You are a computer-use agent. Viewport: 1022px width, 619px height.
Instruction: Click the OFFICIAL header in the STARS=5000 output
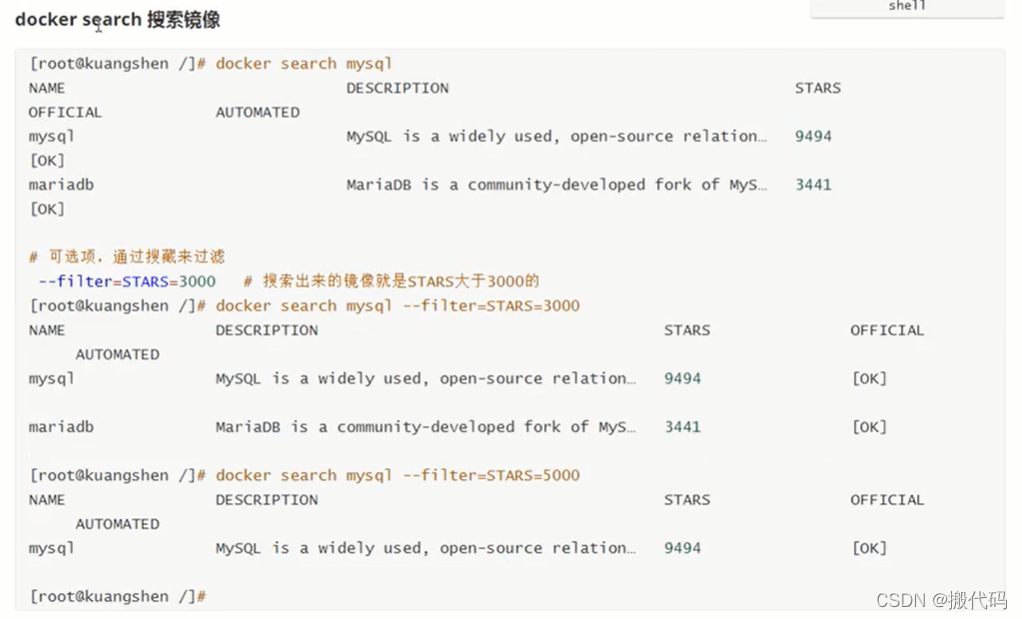point(887,500)
